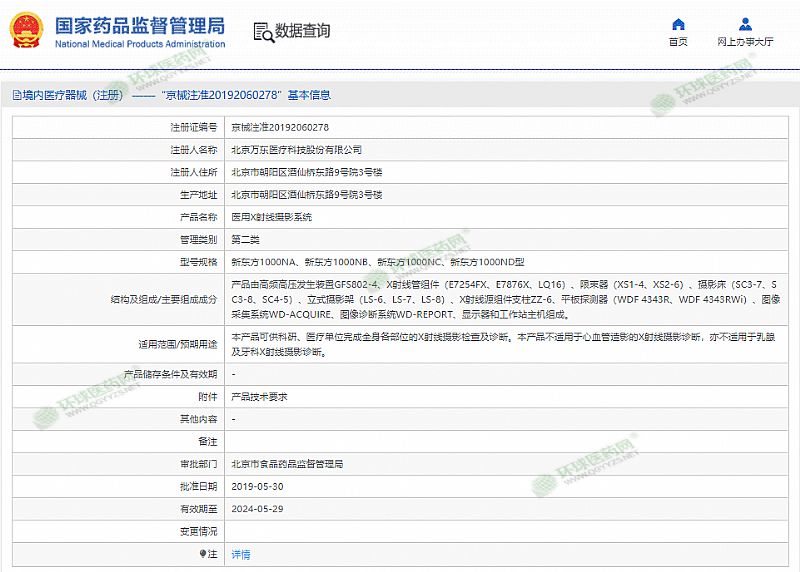Screen dimensions: 800x572
Task: Click approval department 北京市食品药品监督管理局
Action: point(287,464)
